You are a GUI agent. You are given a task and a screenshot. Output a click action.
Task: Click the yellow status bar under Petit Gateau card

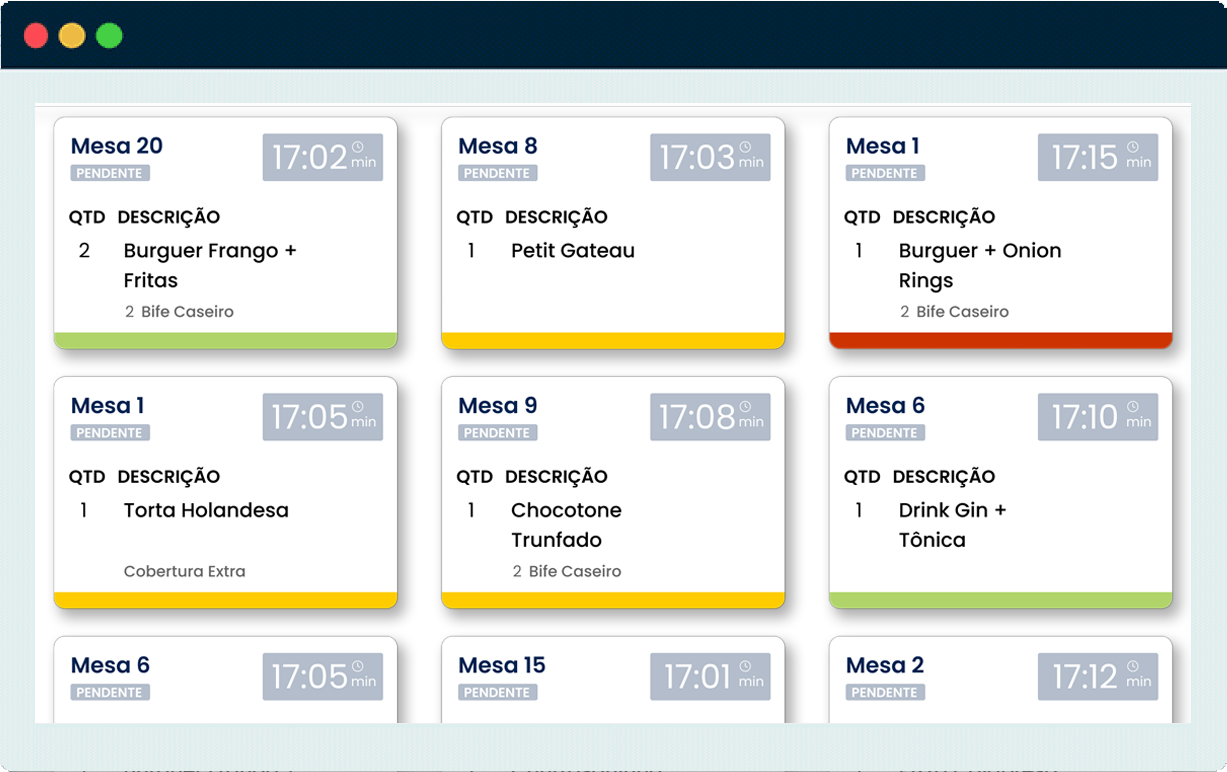(613, 340)
